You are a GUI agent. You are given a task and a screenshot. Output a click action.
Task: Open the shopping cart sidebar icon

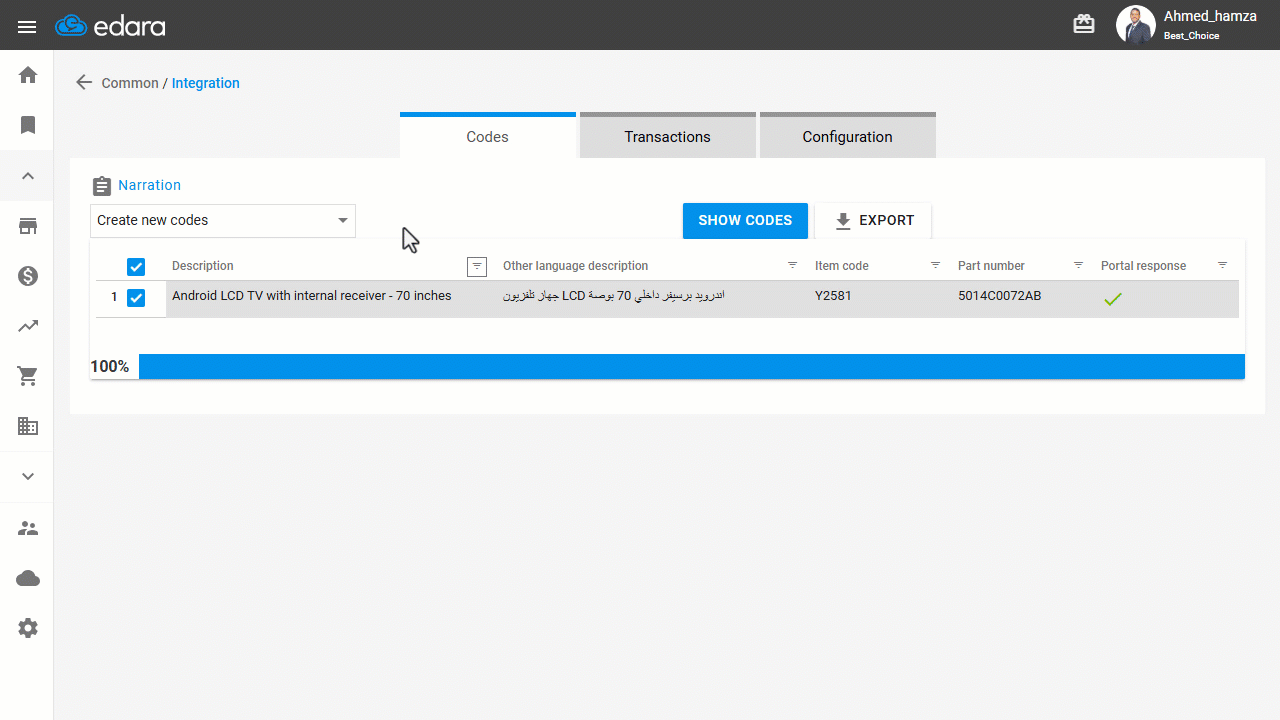[x=28, y=377]
